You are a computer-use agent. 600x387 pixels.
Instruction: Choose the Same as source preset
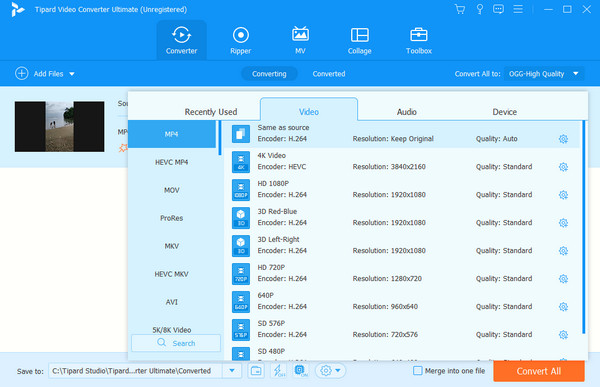[x=402, y=134]
